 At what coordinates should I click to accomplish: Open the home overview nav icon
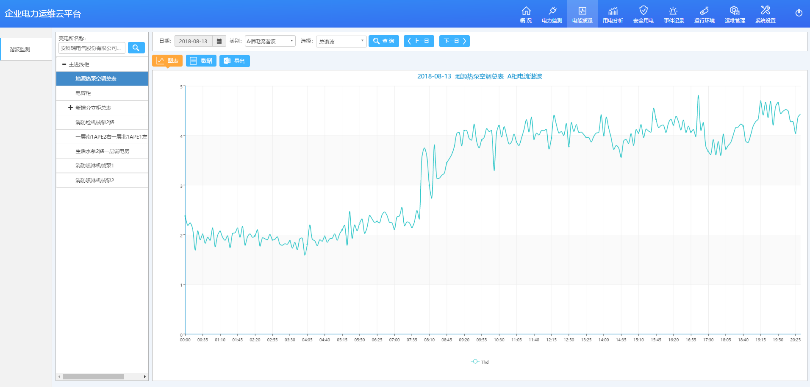pyautogui.click(x=526, y=14)
